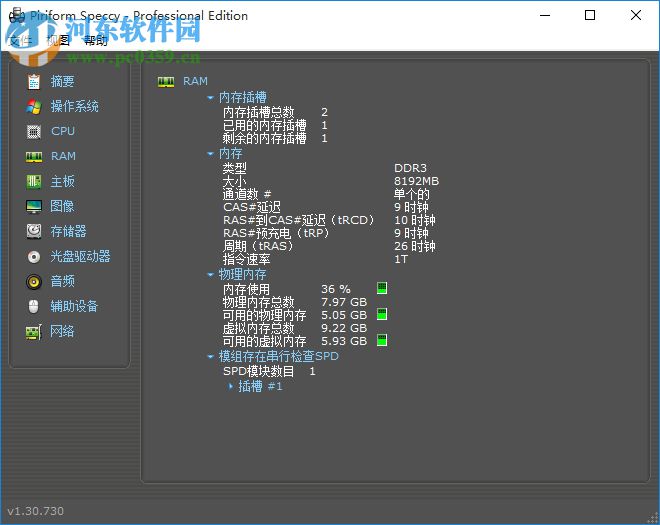The width and height of the screenshot is (660, 525).
Task: Go to the 光盘驱动器 section
Action: coord(80,256)
